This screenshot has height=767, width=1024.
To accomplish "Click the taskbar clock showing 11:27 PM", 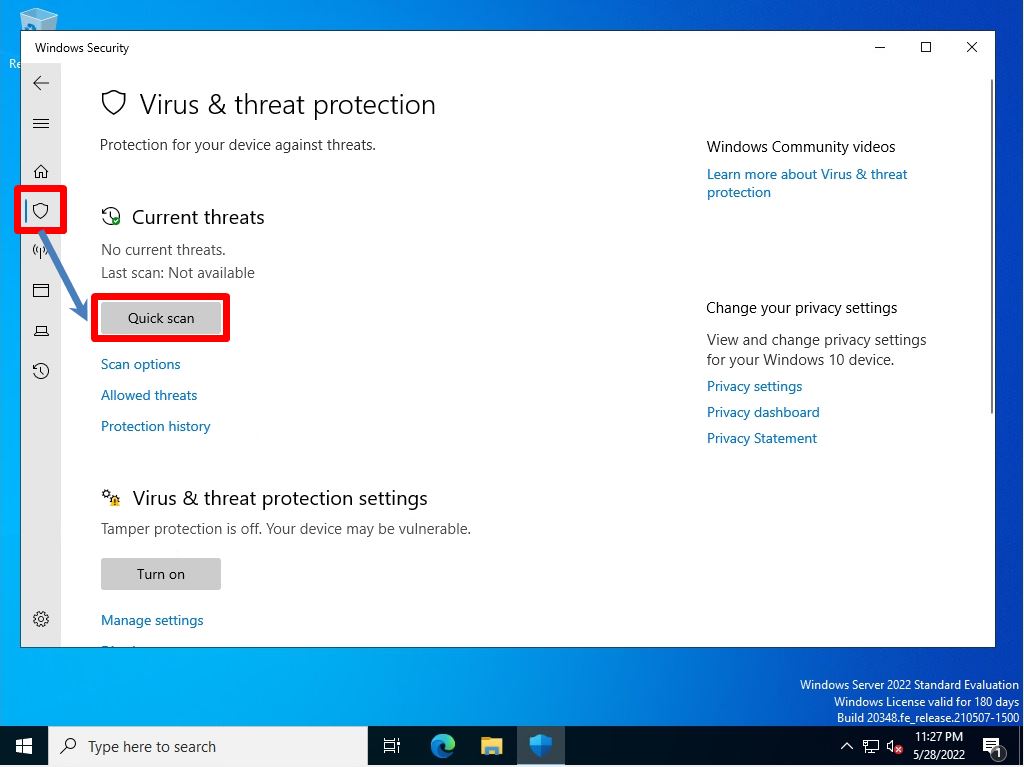I will pyautogui.click(x=938, y=746).
